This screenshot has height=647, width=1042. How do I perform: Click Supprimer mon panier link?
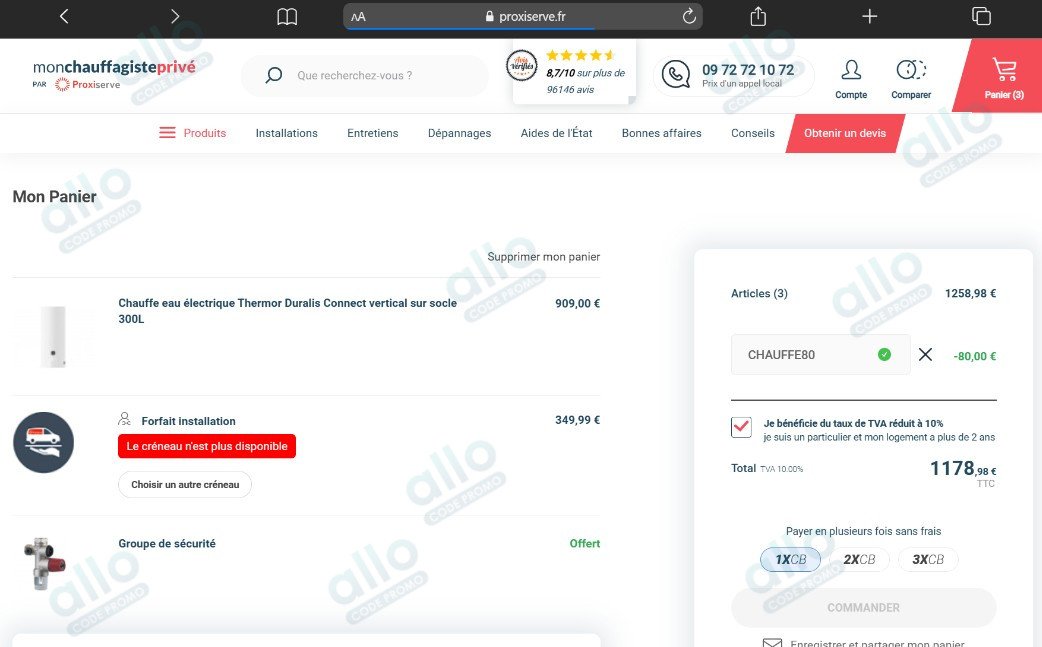[x=543, y=256]
